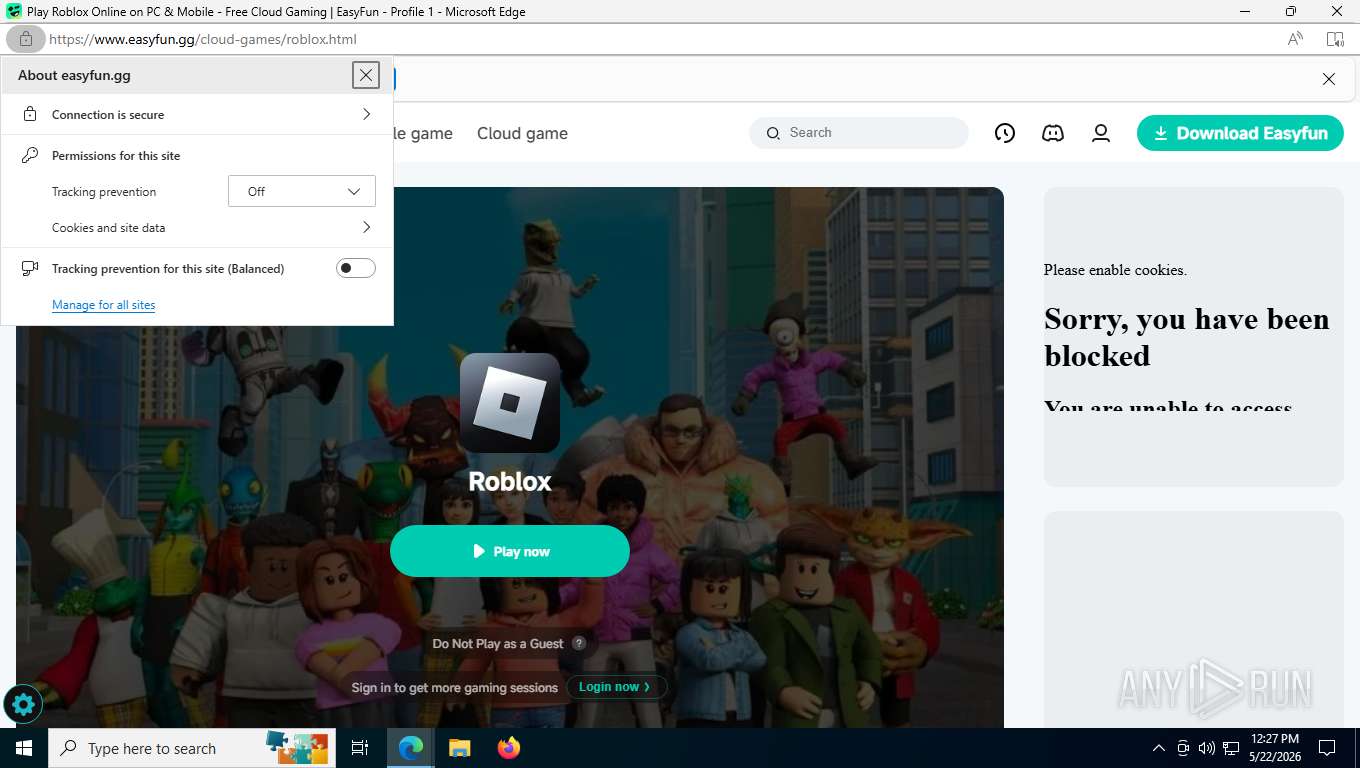The image size is (1360, 768).
Task: Open the Manage for all sites link
Action: 103,305
